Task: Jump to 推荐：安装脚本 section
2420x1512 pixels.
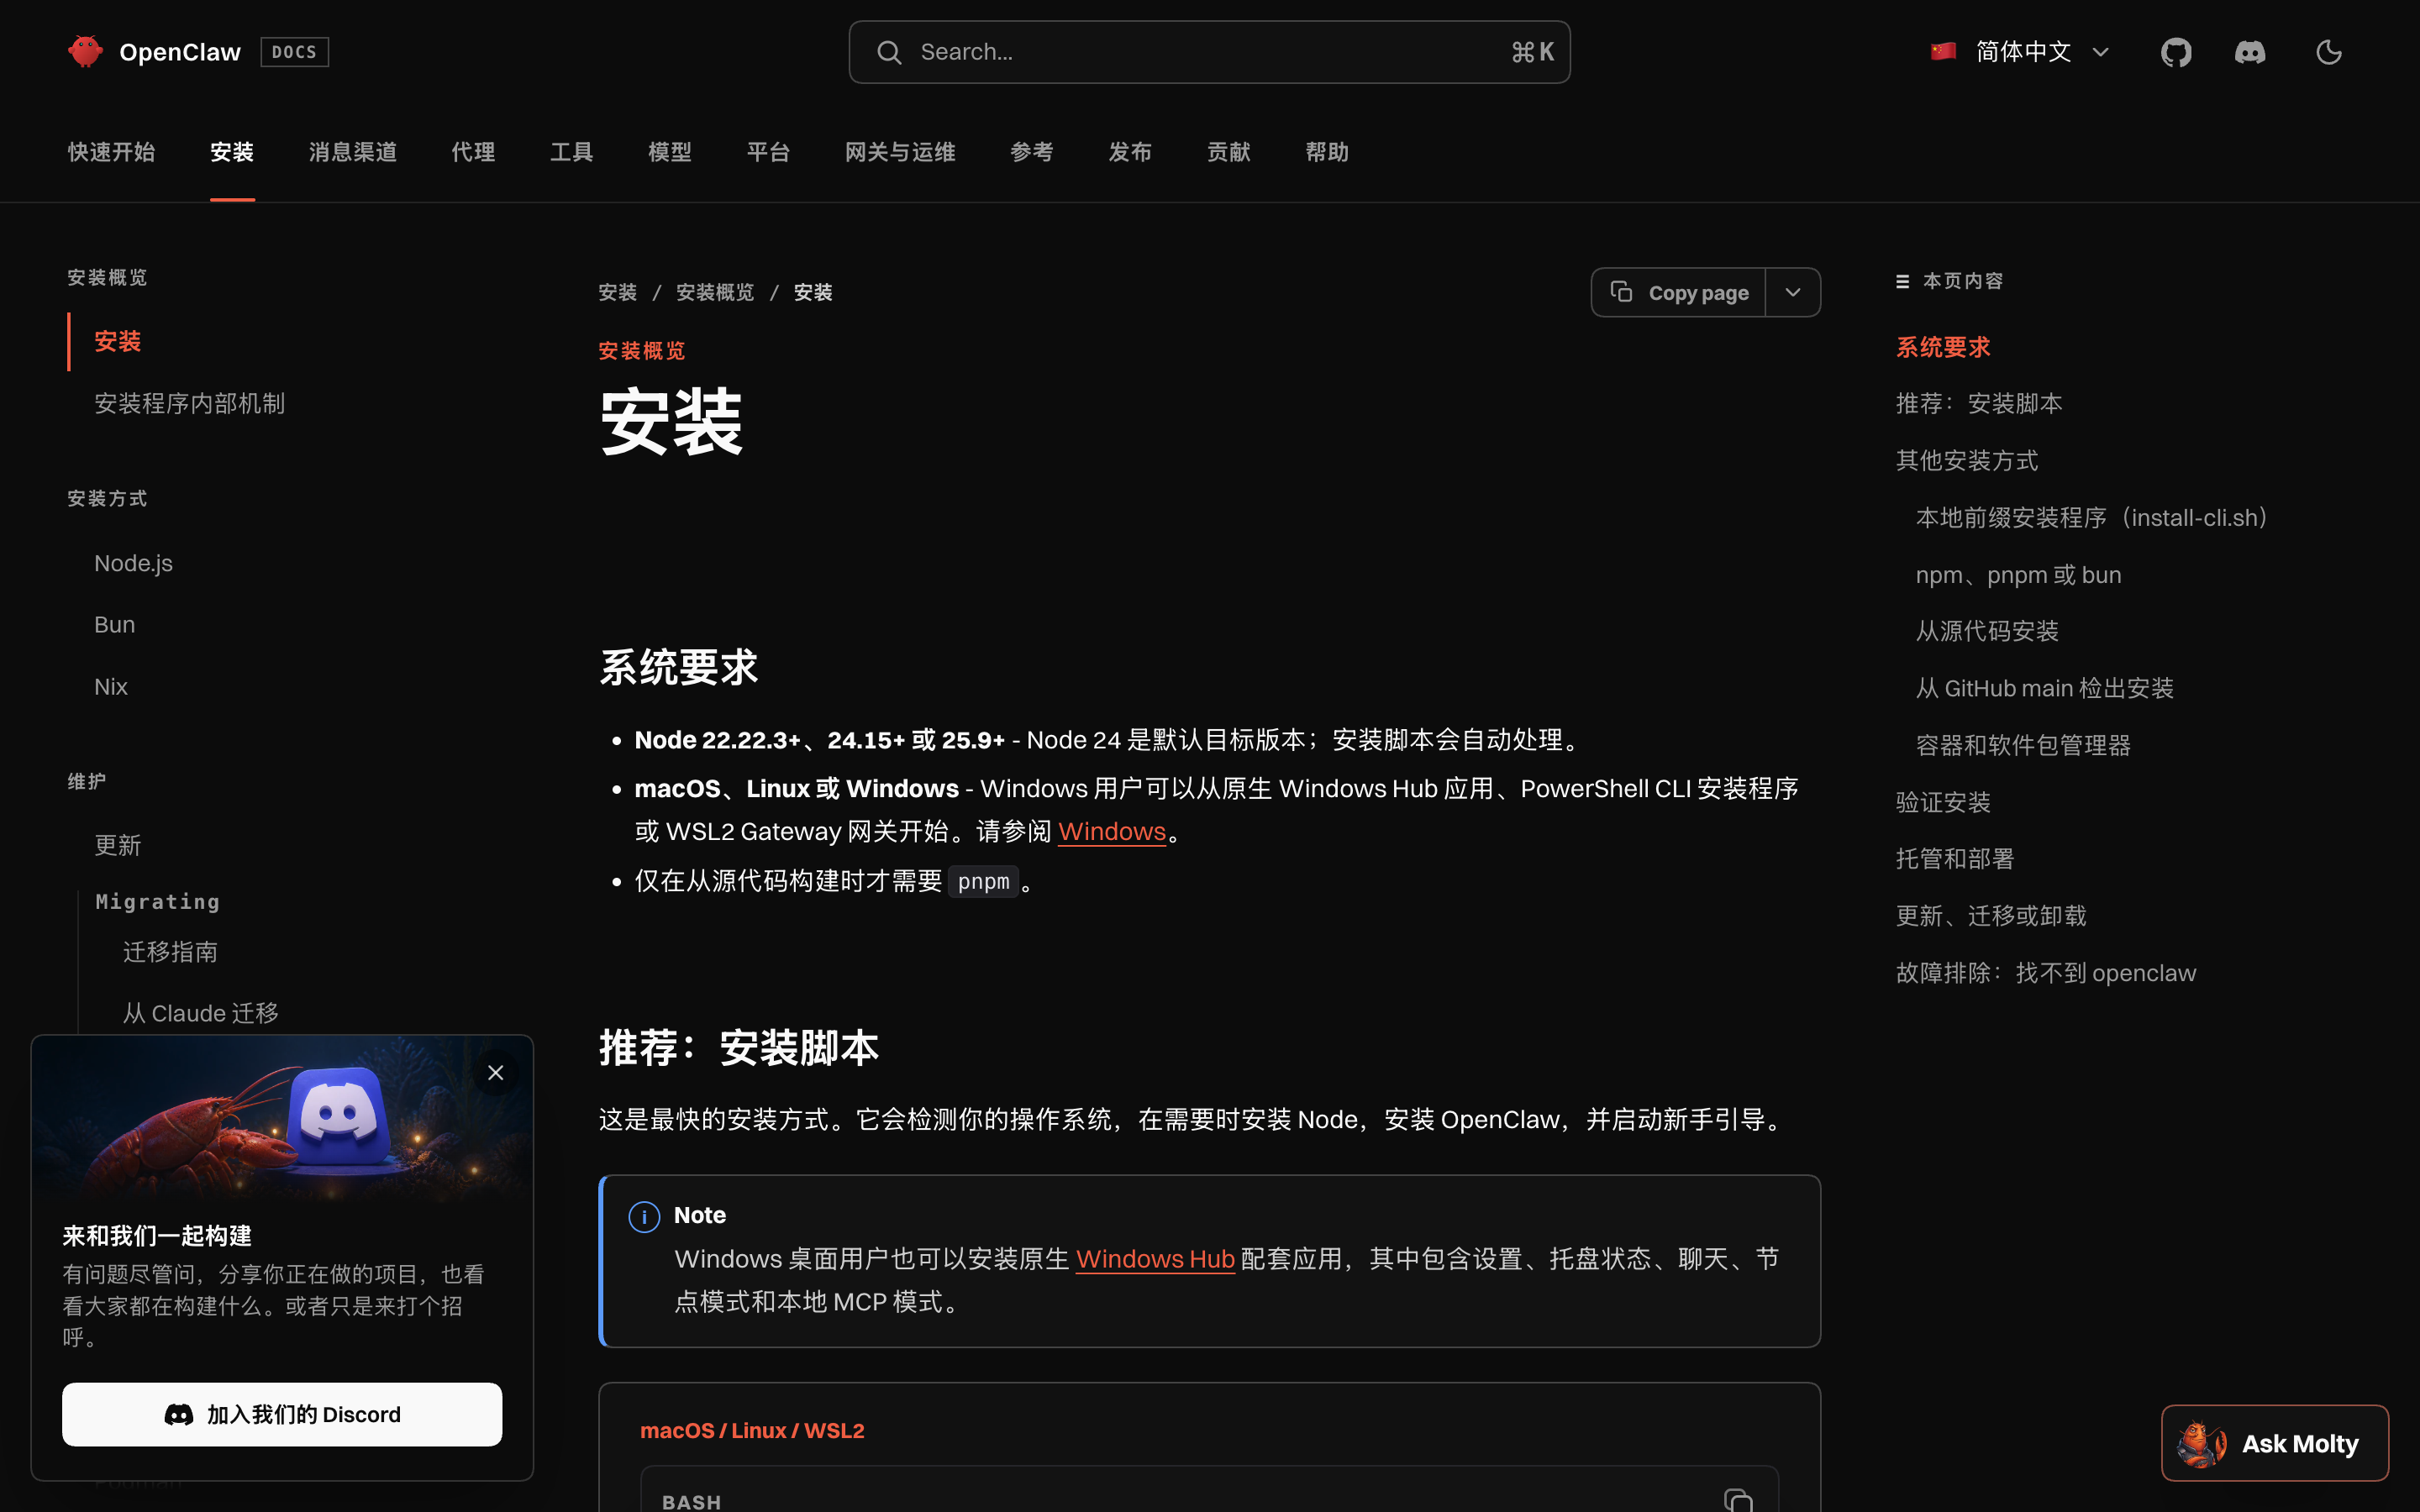Action: [1978, 404]
